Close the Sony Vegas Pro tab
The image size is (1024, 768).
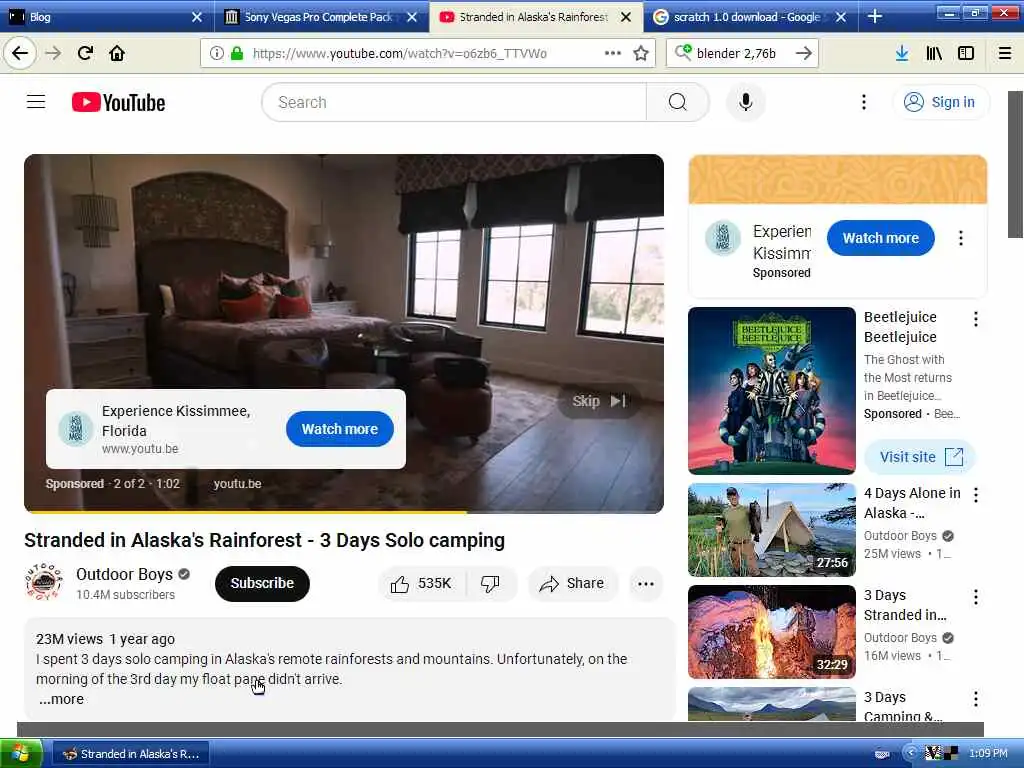coord(411,17)
